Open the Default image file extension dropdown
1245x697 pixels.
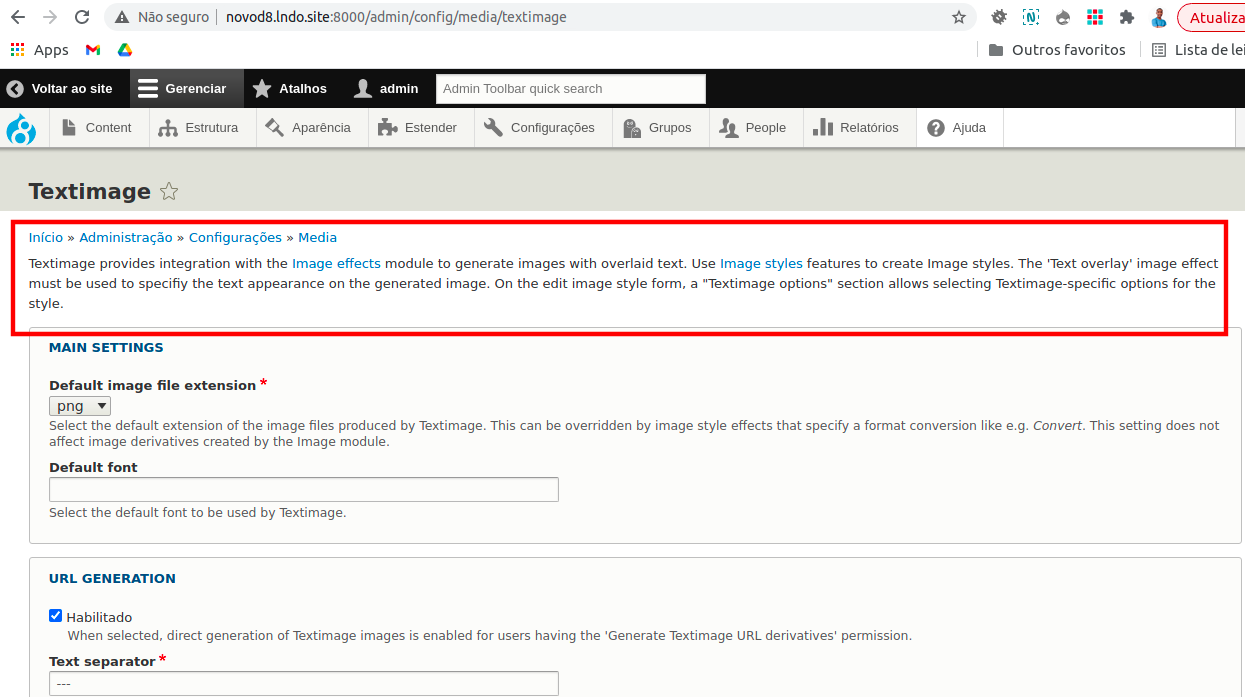pos(80,406)
